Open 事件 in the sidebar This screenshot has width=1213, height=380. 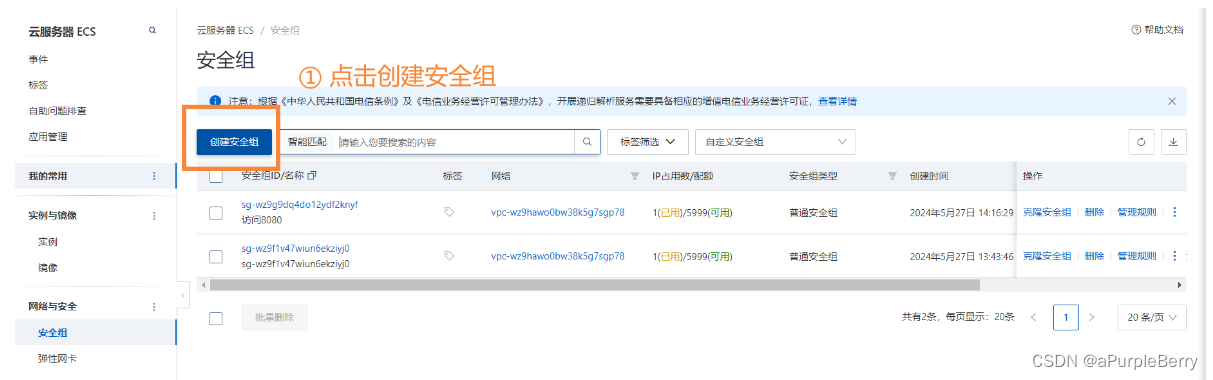(x=38, y=59)
